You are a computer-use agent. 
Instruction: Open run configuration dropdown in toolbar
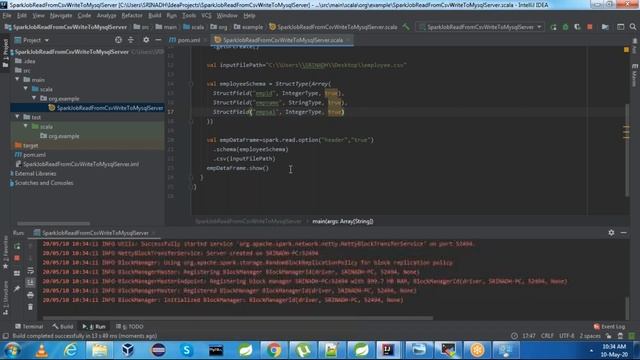tap(480, 27)
